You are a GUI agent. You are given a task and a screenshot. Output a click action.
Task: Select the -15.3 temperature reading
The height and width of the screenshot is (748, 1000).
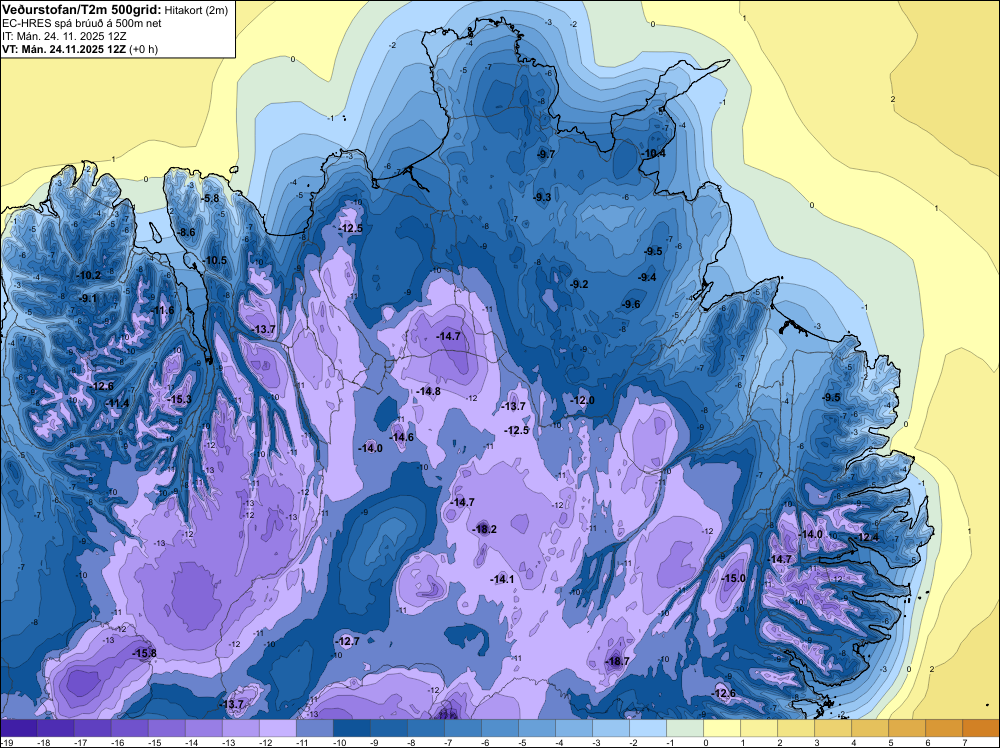coord(179,399)
